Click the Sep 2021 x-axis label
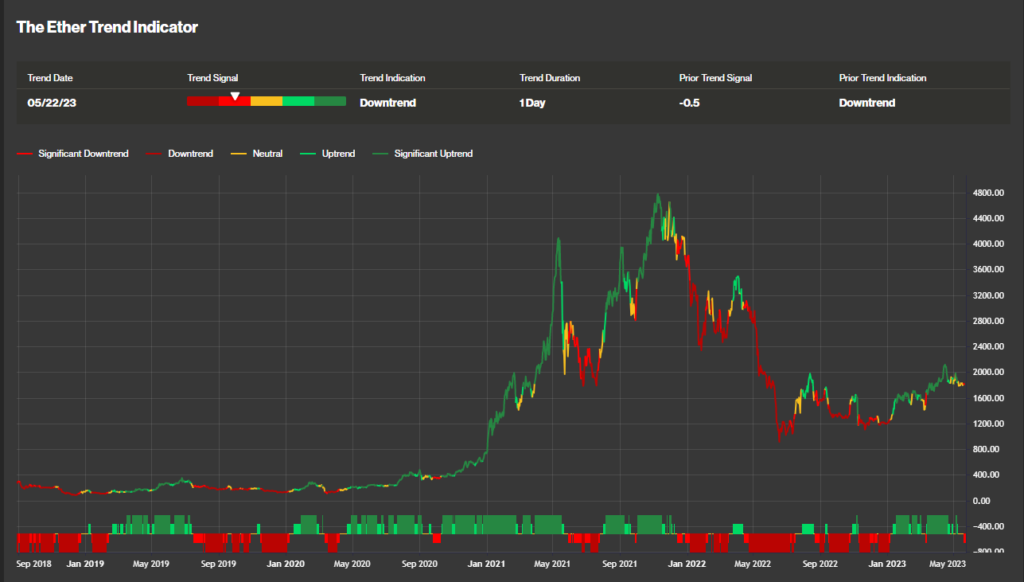Viewport: 1024px width, 582px height. [620, 564]
